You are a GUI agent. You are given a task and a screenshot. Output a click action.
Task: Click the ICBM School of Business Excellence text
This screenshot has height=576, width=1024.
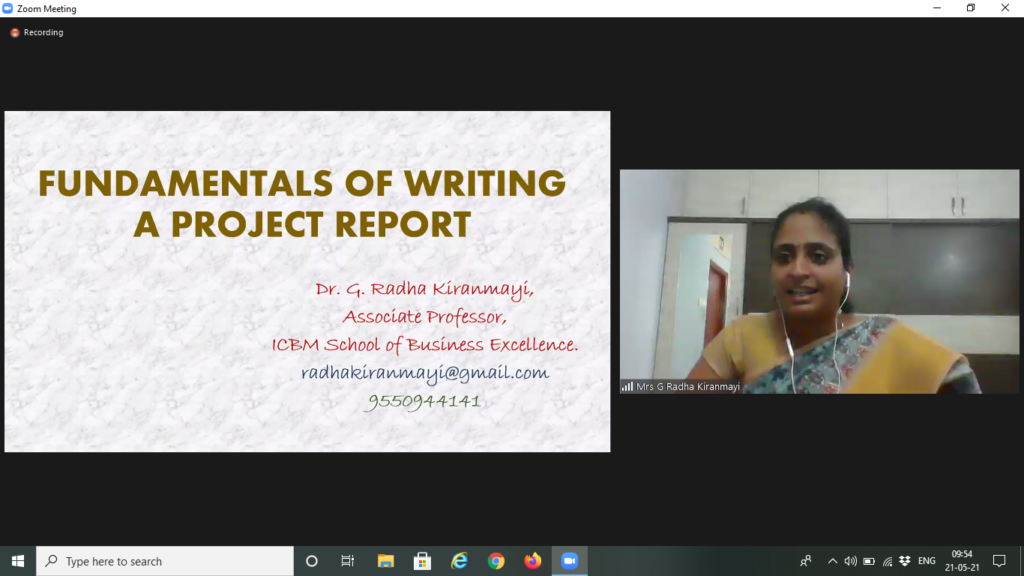click(424, 345)
